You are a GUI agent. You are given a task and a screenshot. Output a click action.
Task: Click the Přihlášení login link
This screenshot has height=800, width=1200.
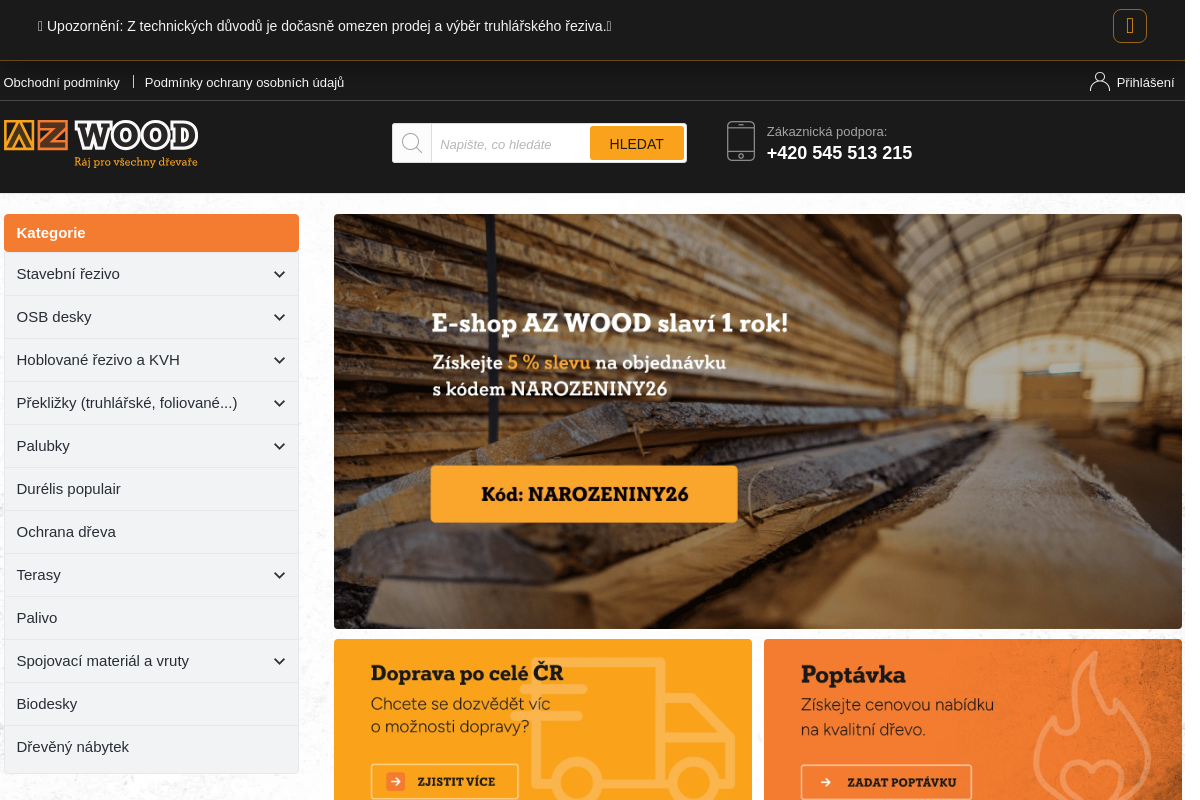point(1145,82)
